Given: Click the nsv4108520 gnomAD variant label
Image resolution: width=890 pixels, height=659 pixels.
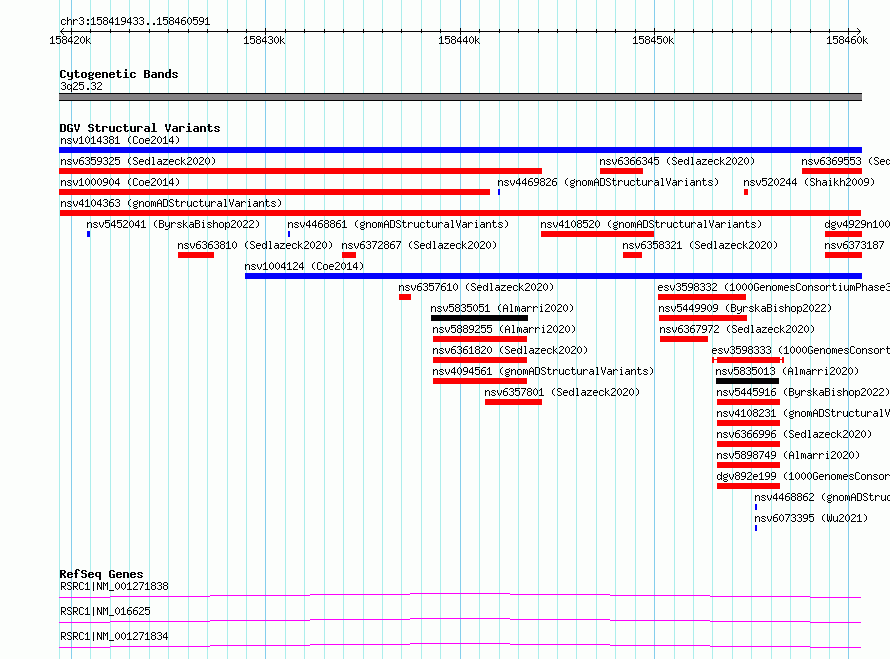Looking at the screenshot, I should click(x=651, y=224).
